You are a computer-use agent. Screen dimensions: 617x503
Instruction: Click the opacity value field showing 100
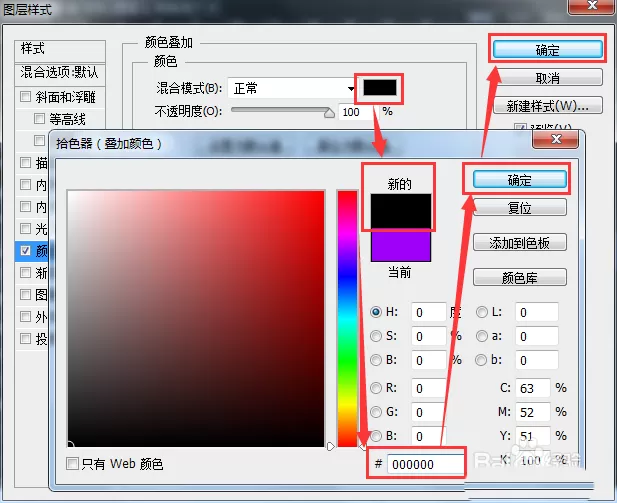coord(356,112)
